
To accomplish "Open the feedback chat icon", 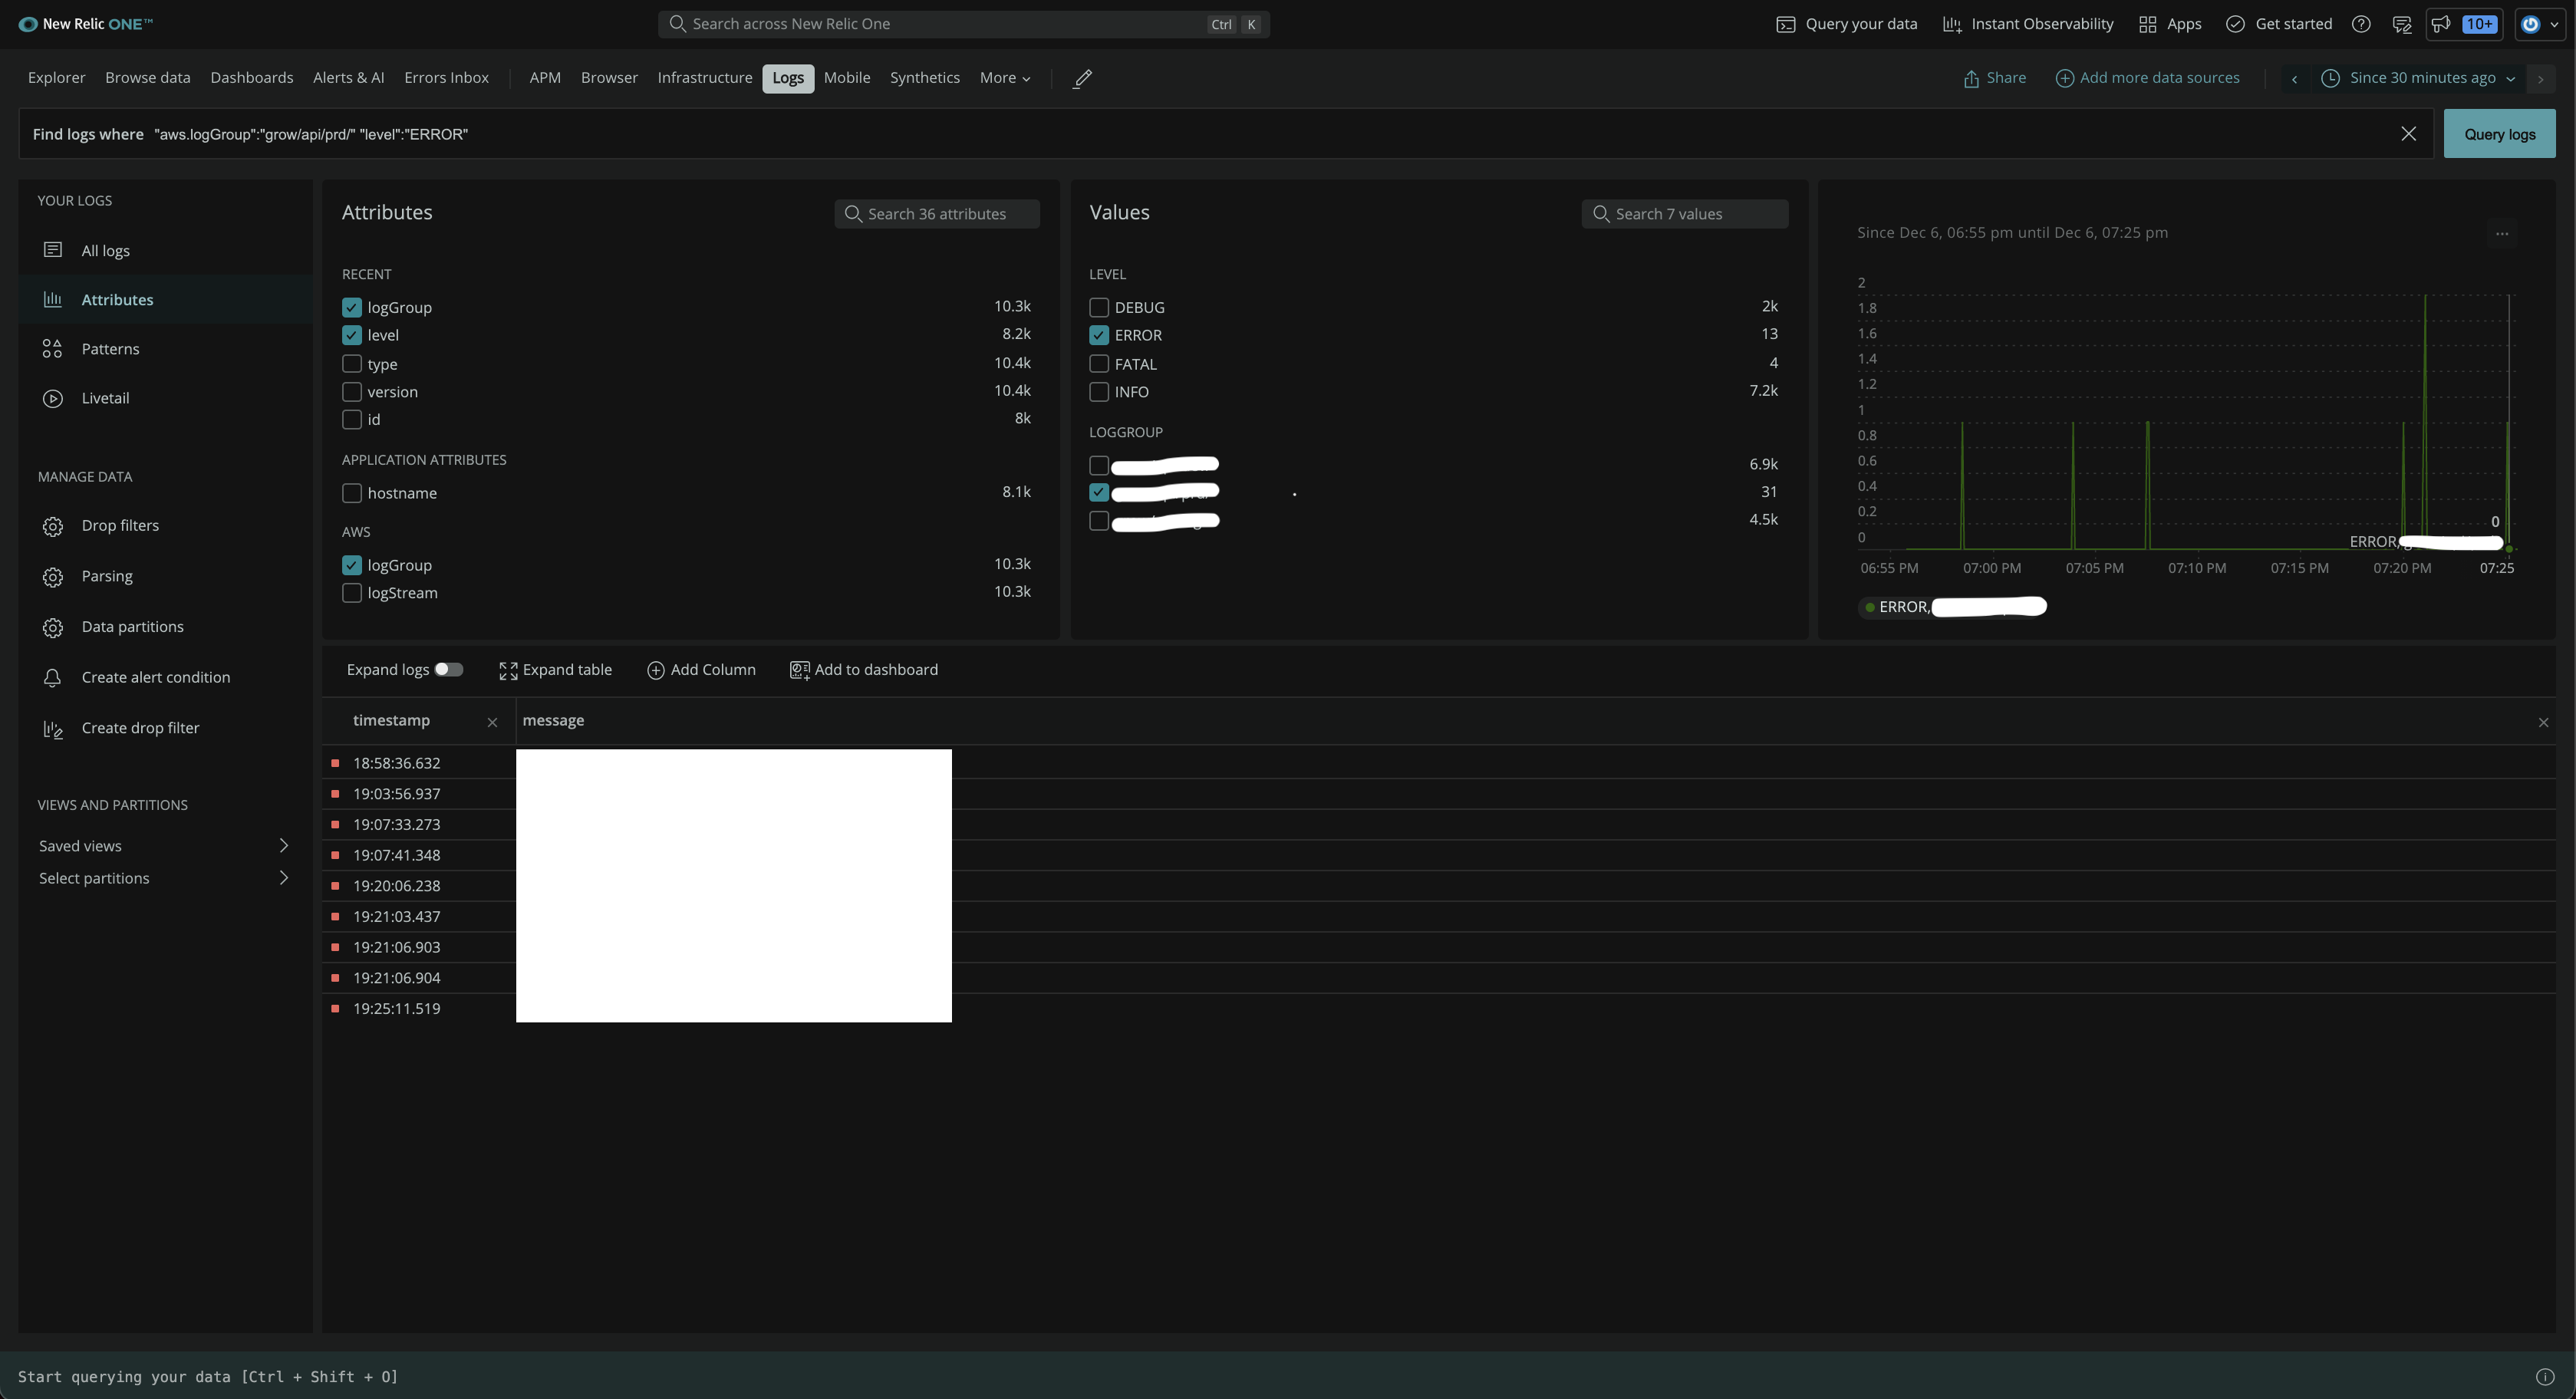I will click(x=2402, y=24).
